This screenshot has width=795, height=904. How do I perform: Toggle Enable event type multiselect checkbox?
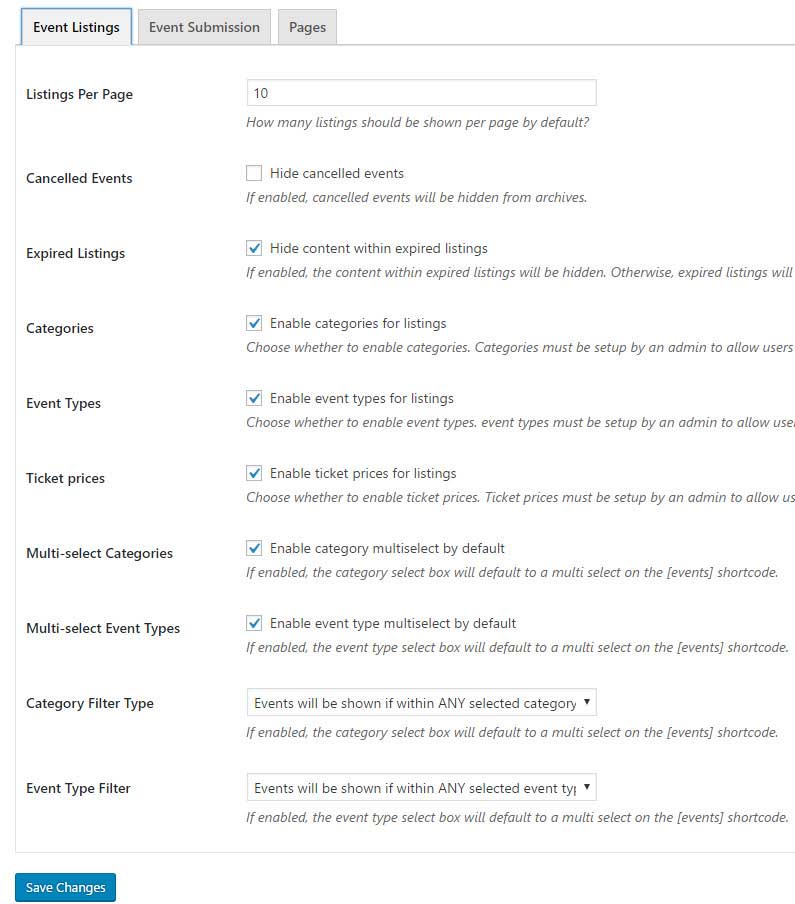[254, 623]
